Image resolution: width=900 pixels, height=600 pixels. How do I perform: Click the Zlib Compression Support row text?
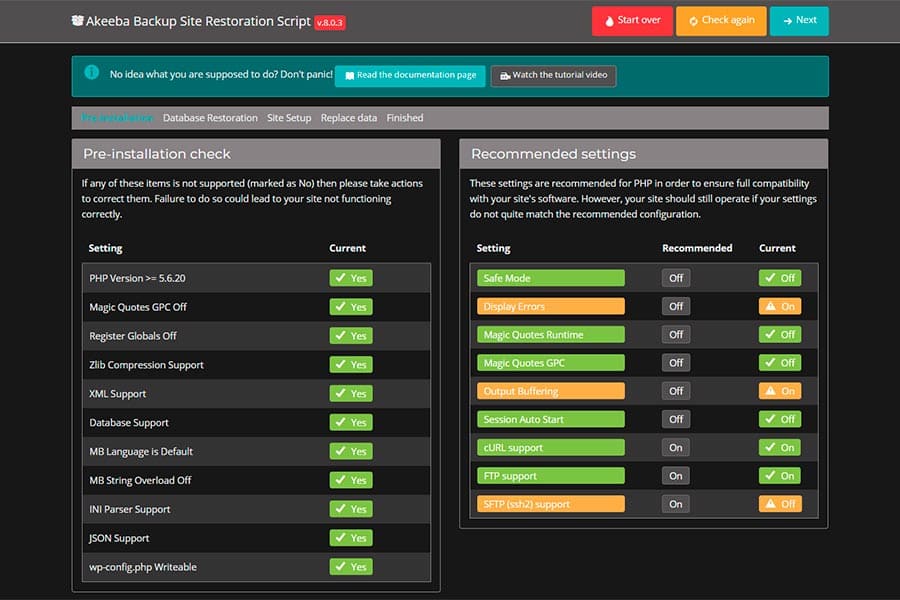[x=146, y=365]
